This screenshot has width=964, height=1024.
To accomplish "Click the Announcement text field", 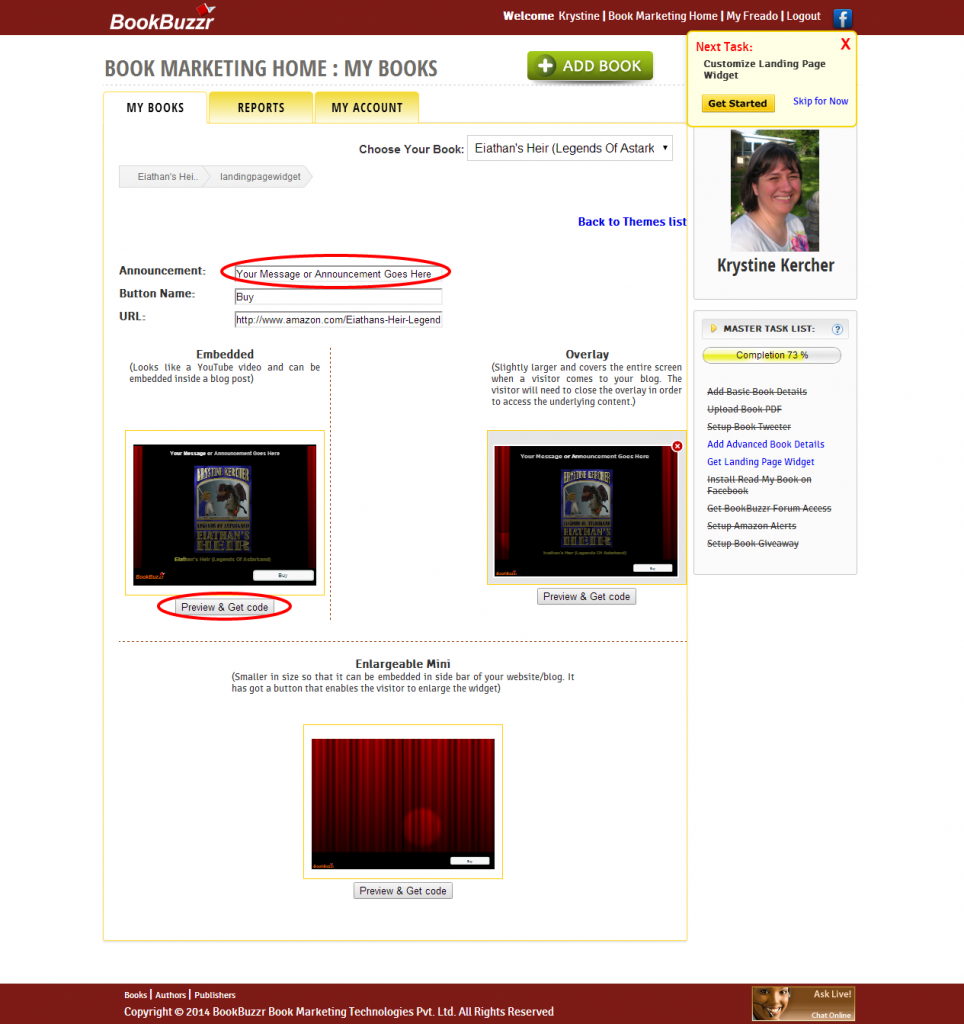I will click(338, 274).
